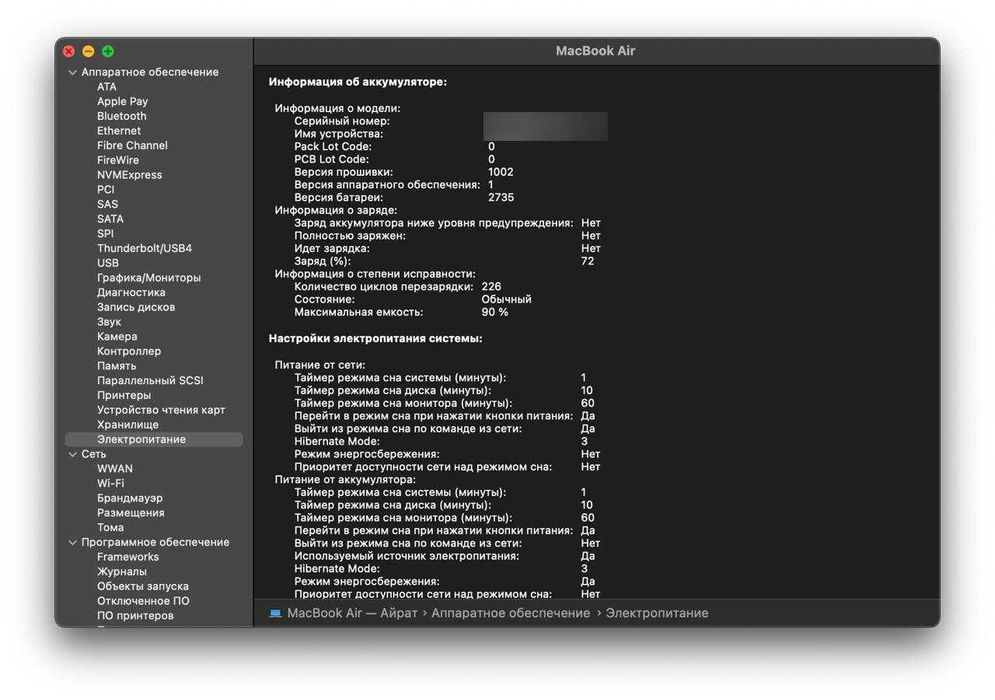Collapse the Программное обеспечение section
Screen dimensions: 995x700
pyautogui.click(x=72, y=543)
